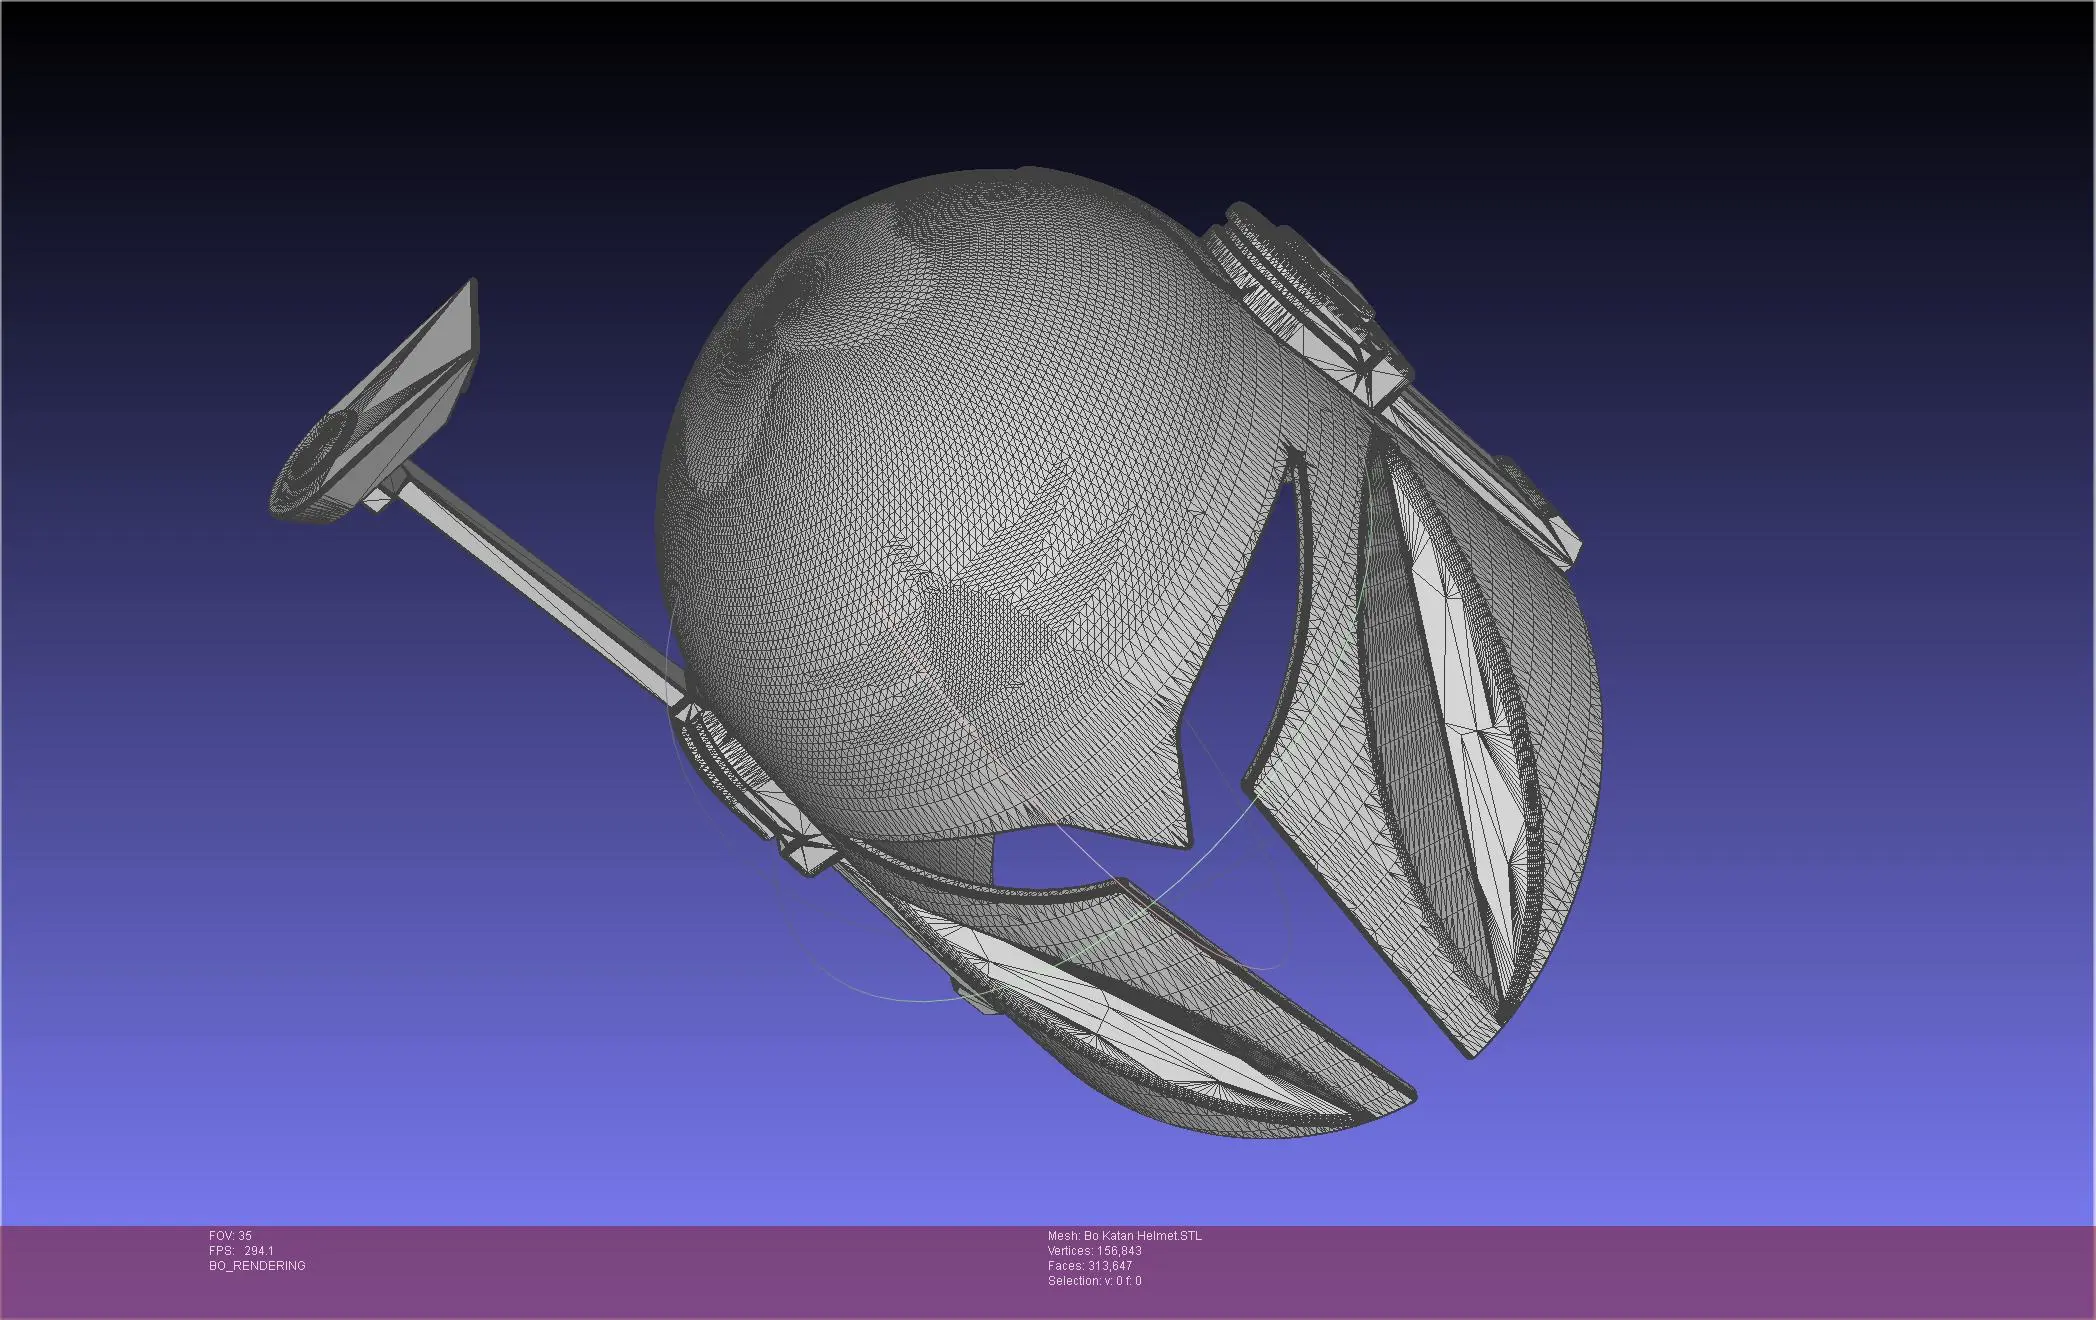This screenshot has height=1320, width=2096.
Task: Click the 'Selection: v: 0 f: 0' line
Action: coord(1094,1281)
